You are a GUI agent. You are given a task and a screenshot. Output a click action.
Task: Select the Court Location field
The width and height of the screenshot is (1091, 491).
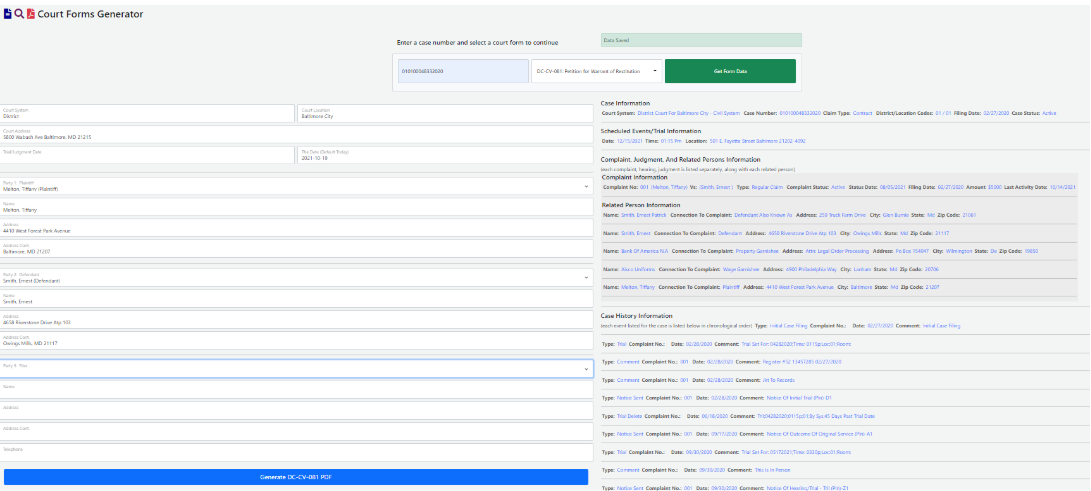click(x=444, y=113)
